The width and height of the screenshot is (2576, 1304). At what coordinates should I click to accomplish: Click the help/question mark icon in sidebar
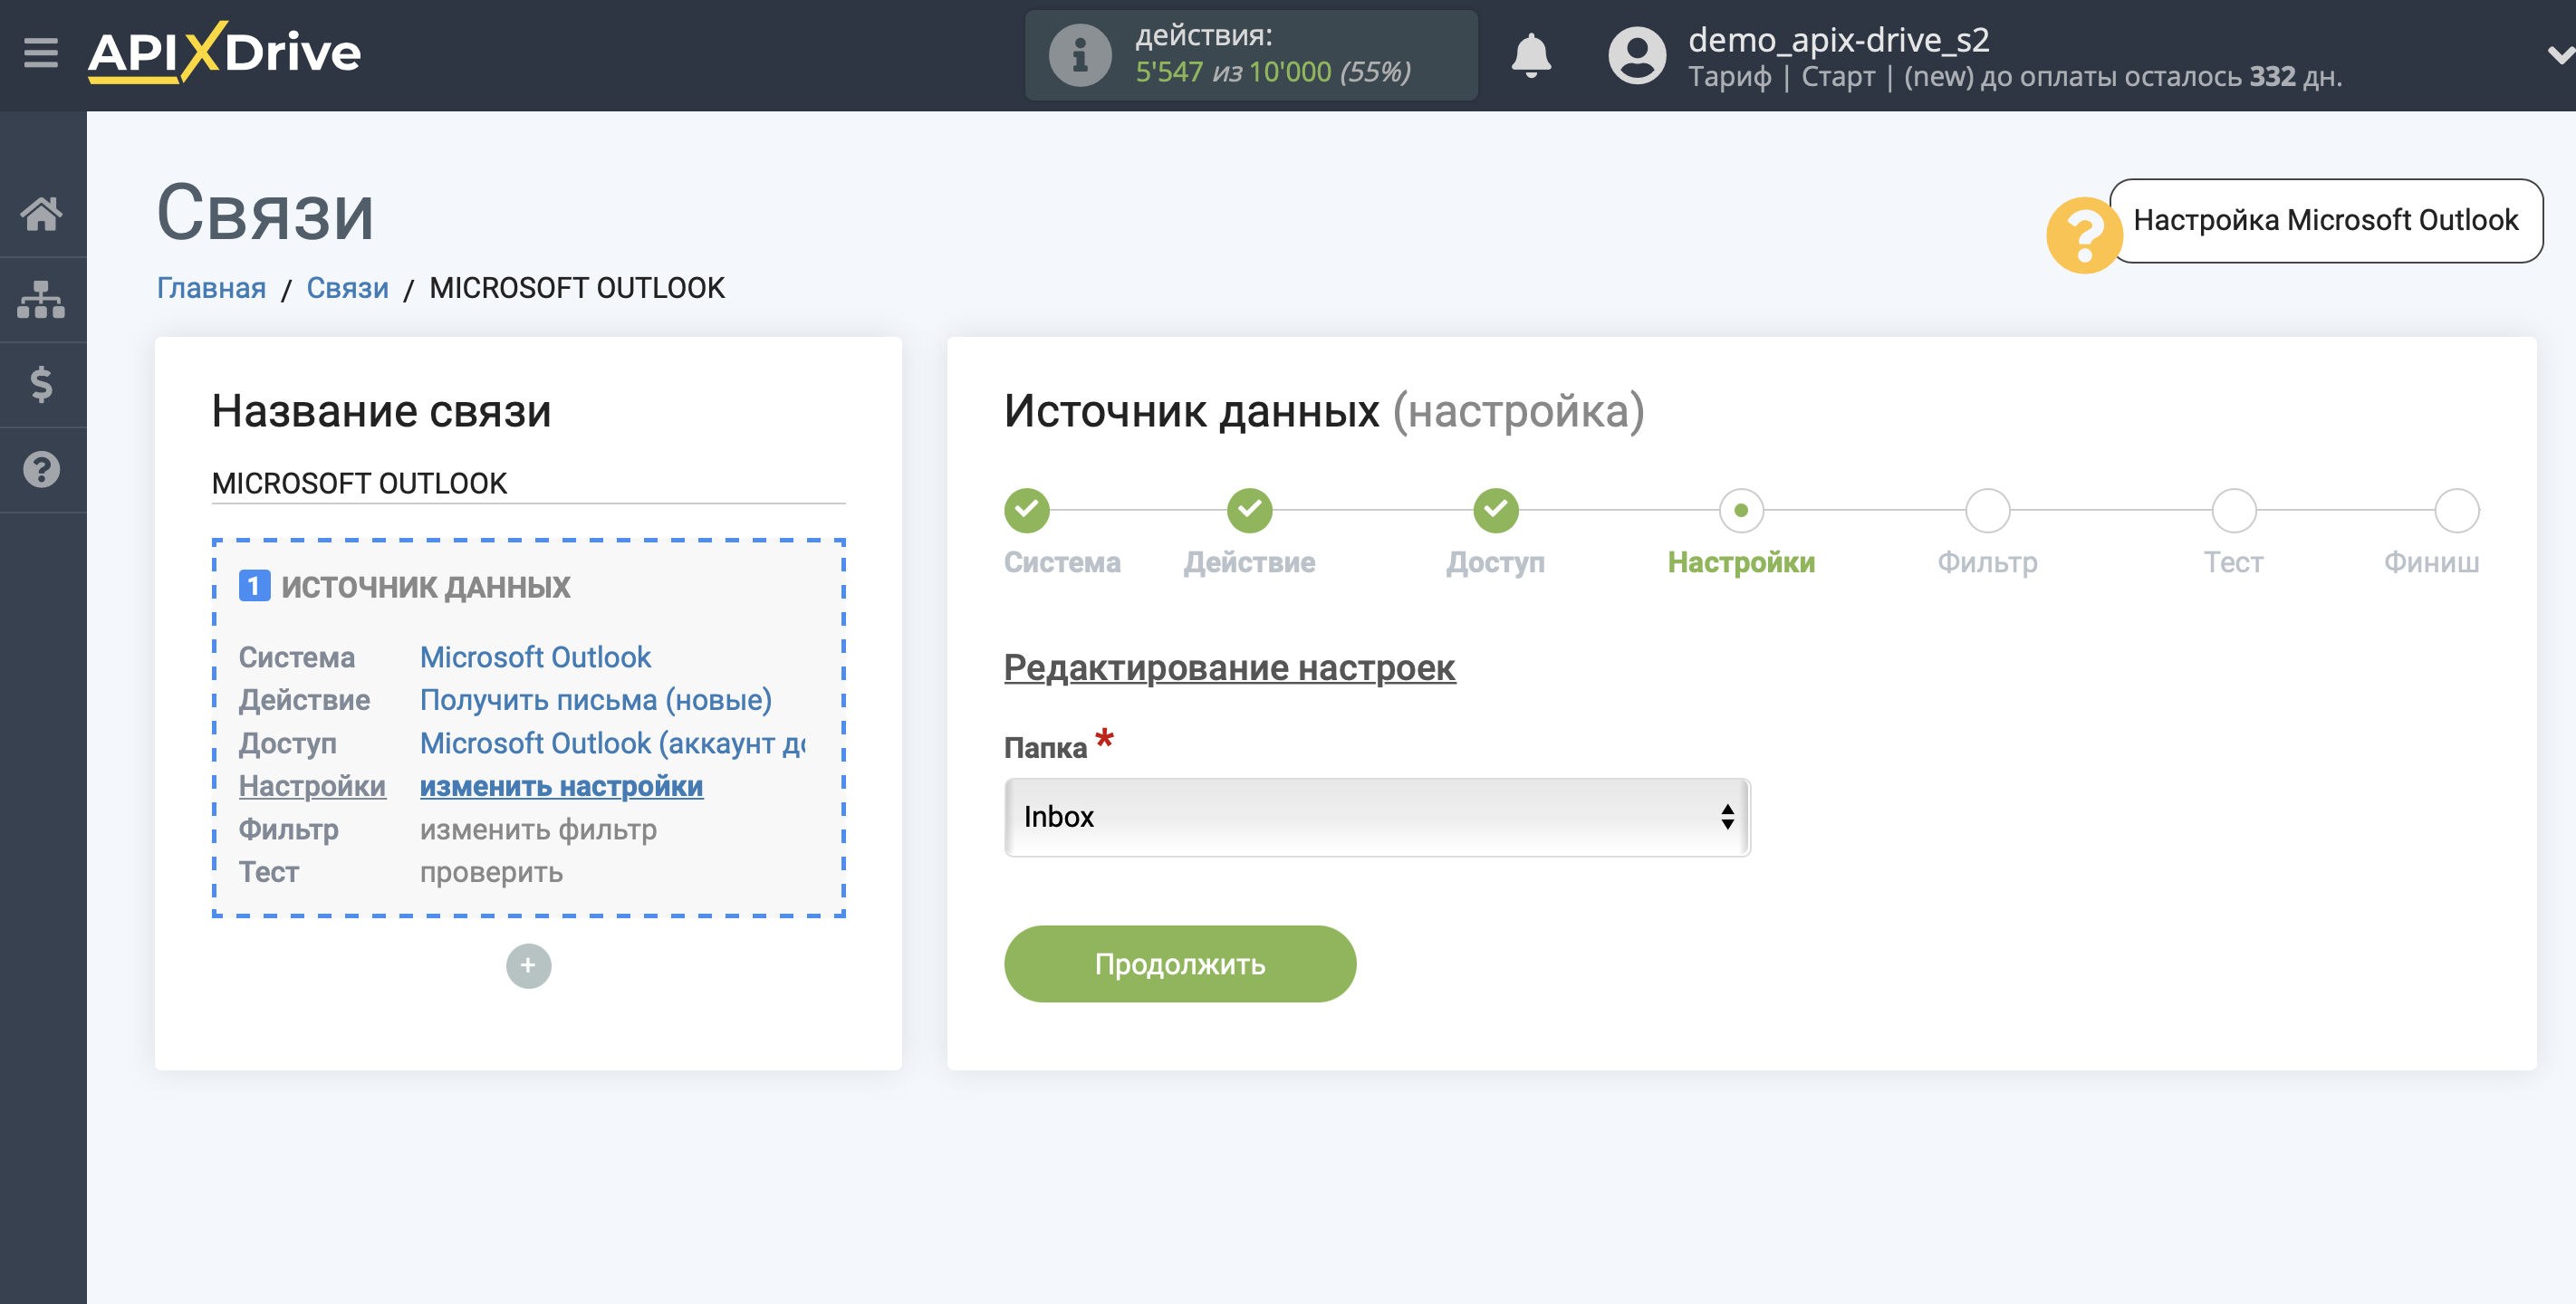(x=43, y=467)
